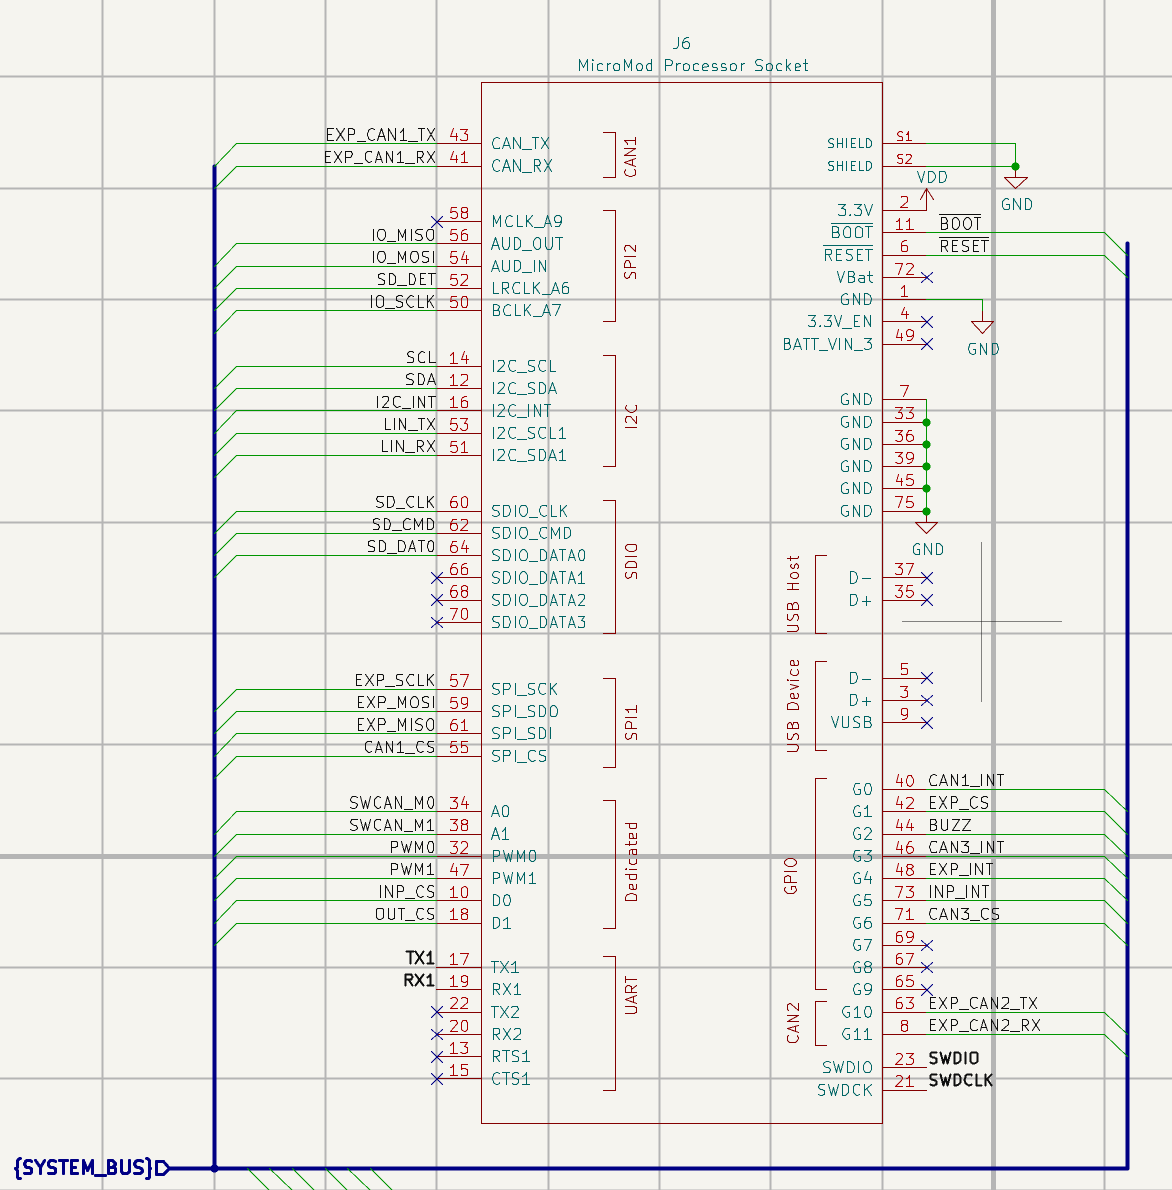Click the CAN1_INT net label
The height and width of the screenshot is (1190, 1172).
(966, 780)
